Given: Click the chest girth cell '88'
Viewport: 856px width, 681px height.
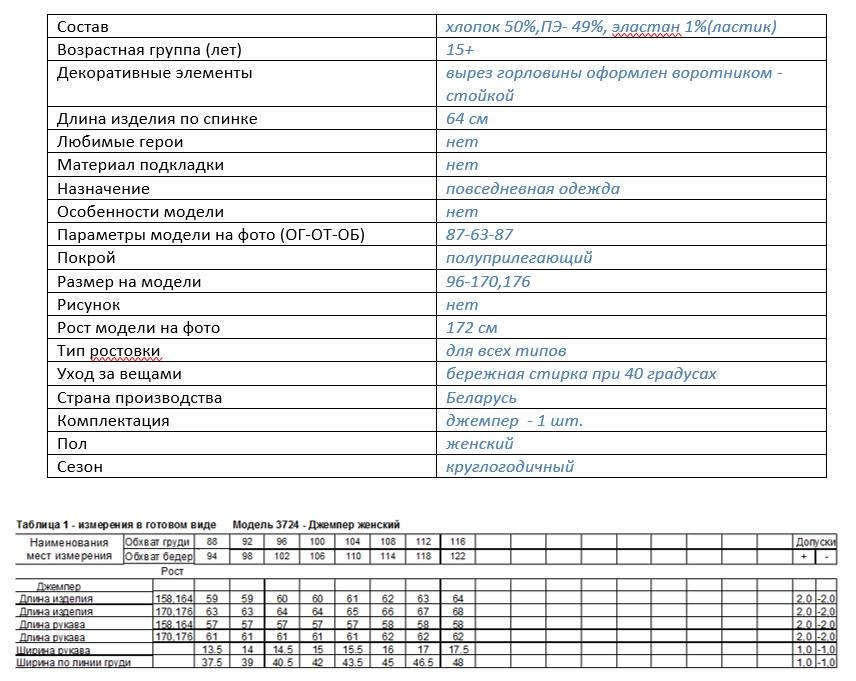Looking at the screenshot, I should click(x=212, y=542).
